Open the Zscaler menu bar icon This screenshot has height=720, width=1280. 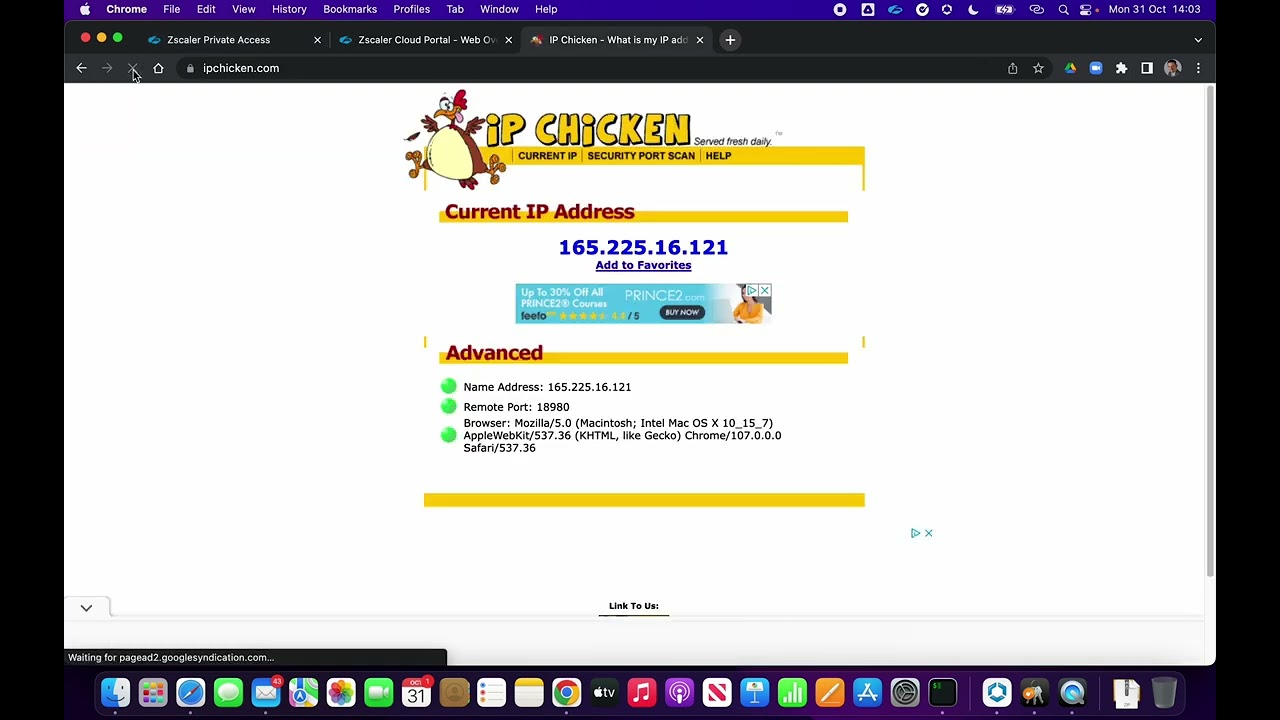[x=895, y=9]
